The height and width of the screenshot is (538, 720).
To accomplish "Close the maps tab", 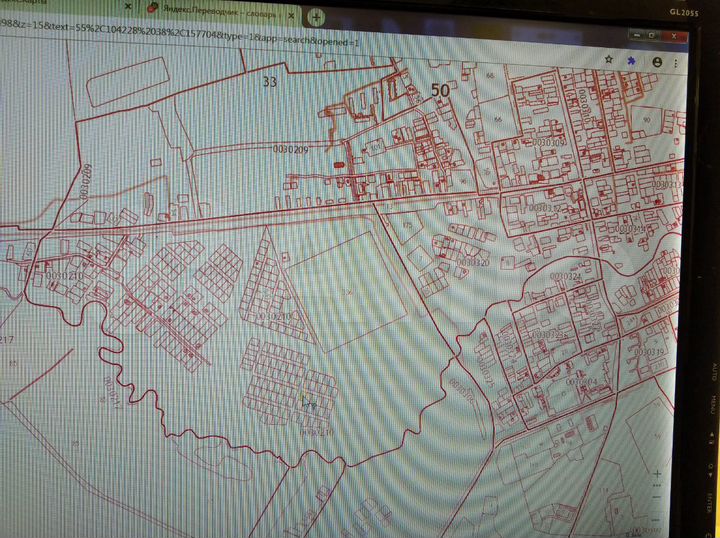I will 128,6.
